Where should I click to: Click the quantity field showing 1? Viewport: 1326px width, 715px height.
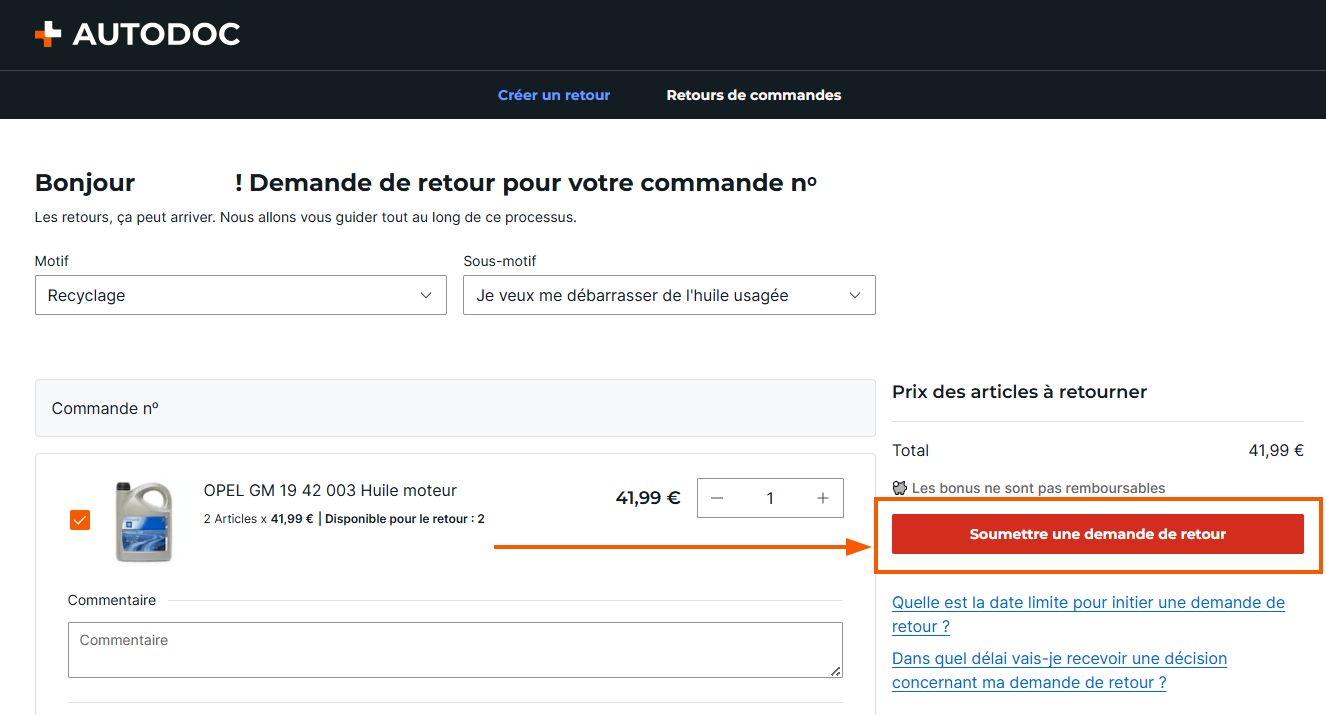click(770, 498)
